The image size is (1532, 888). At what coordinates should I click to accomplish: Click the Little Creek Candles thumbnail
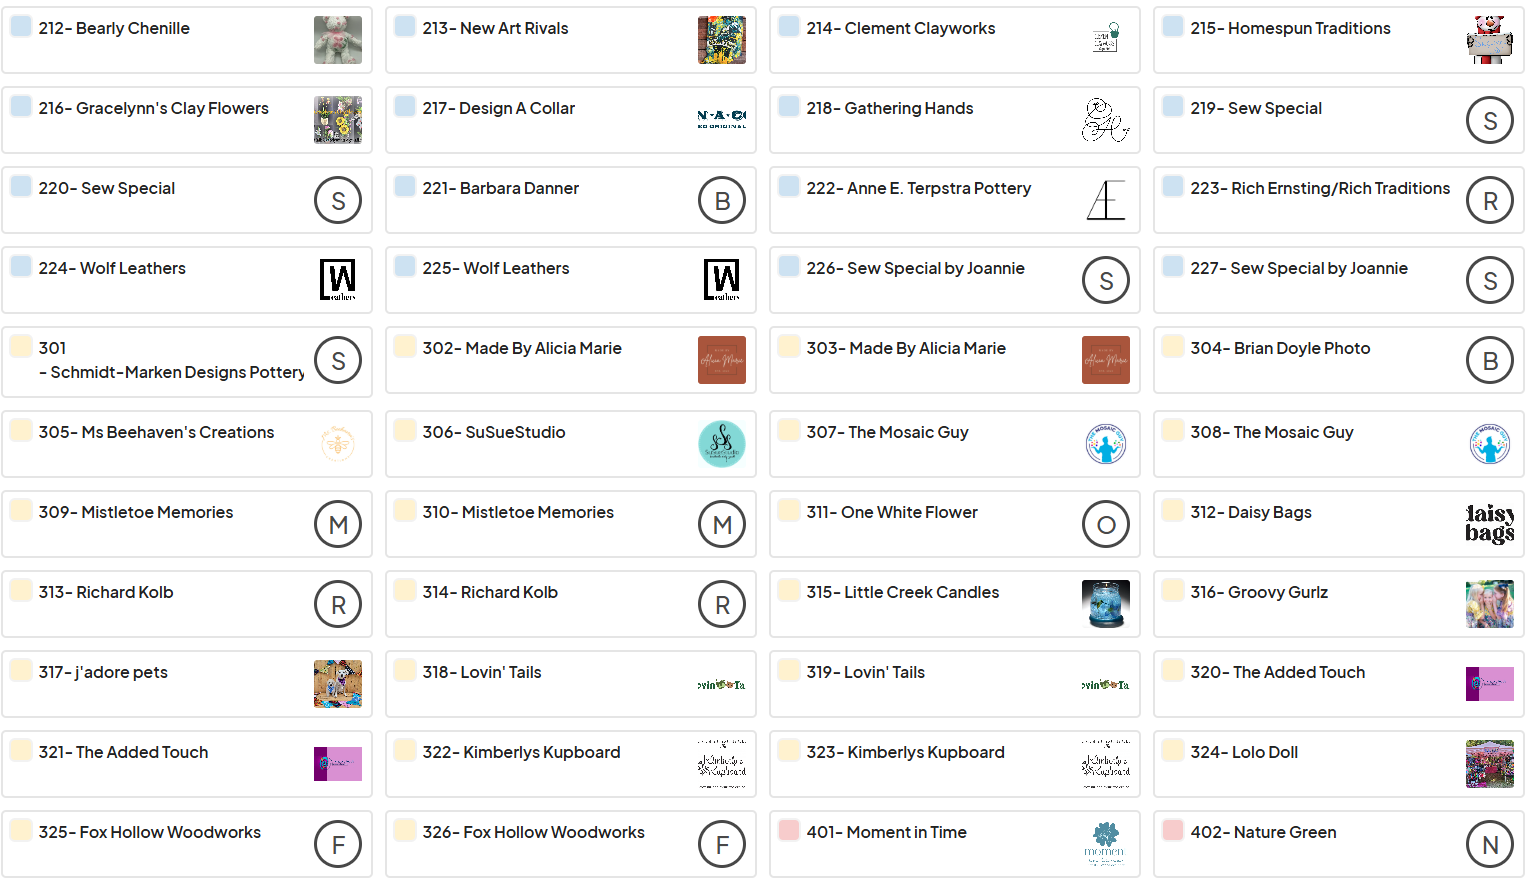pyautogui.click(x=1106, y=604)
